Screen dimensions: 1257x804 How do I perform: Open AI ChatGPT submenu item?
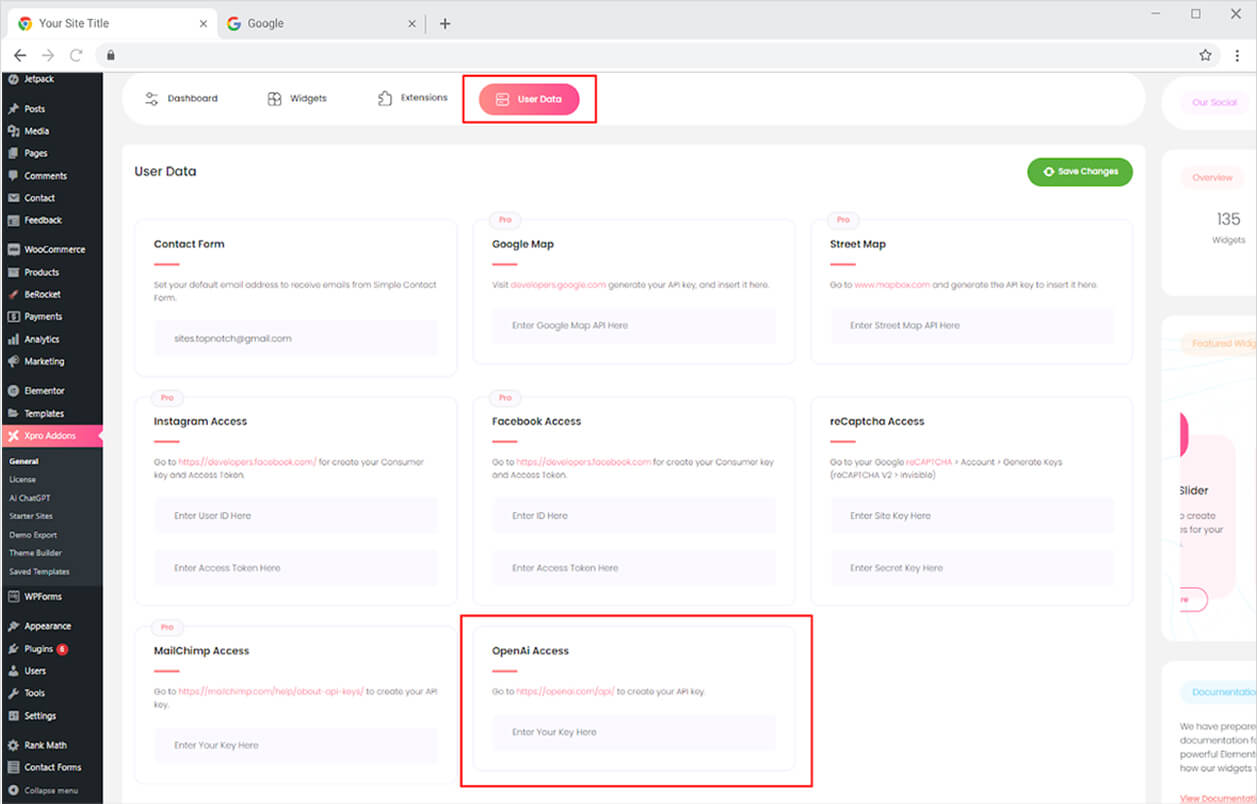coord(30,498)
